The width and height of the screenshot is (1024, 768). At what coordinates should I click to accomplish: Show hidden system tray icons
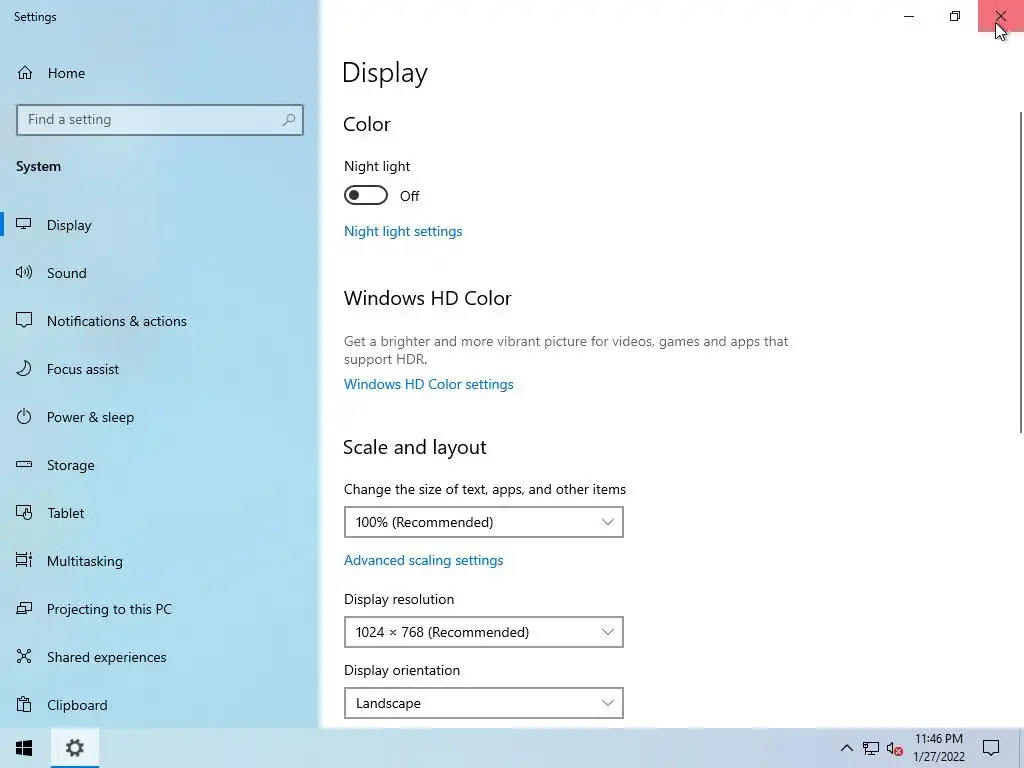(846, 748)
